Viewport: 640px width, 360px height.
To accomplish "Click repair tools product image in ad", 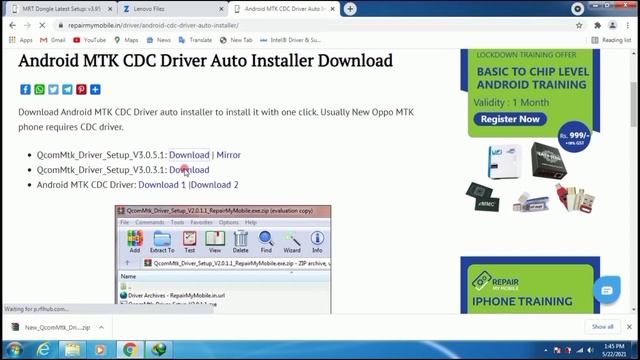I will click(x=530, y=178).
